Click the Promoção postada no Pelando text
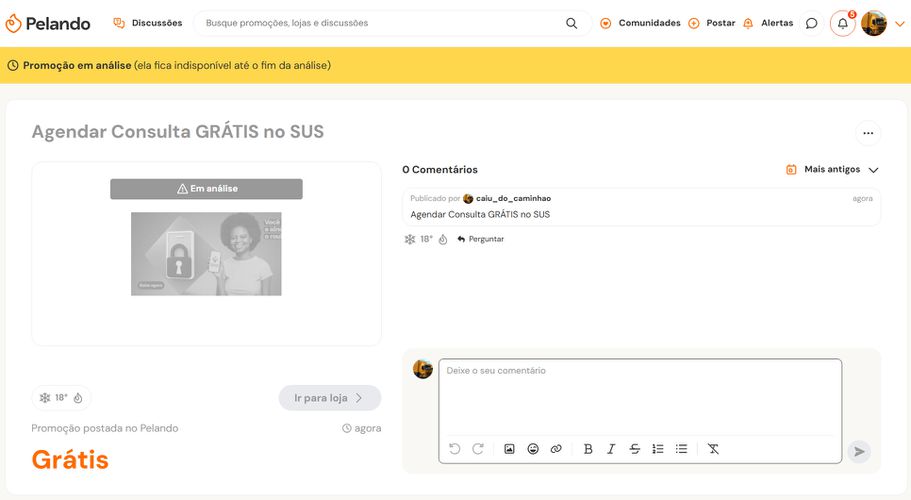This screenshot has width=911, height=500. pyautogui.click(x=105, y=429)
